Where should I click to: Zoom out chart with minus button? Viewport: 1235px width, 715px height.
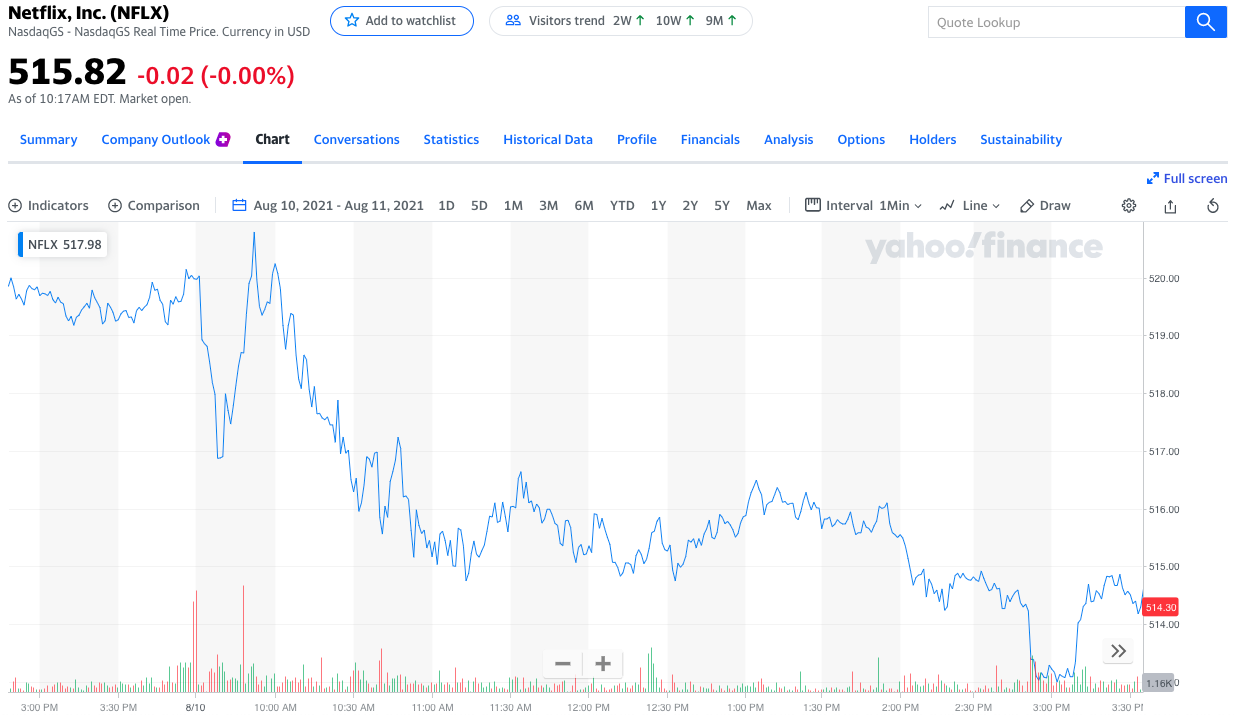pyautogui.click(x=563, y=664)
